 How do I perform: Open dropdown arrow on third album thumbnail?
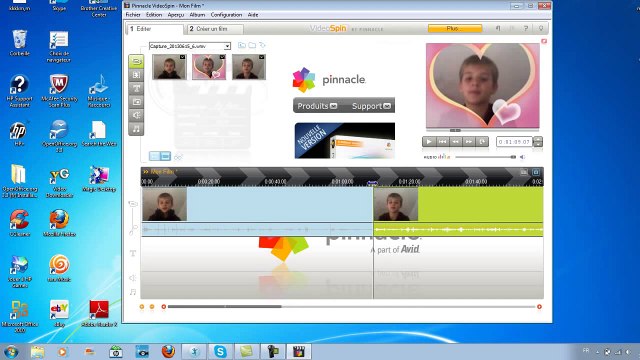tap(262, 57)
